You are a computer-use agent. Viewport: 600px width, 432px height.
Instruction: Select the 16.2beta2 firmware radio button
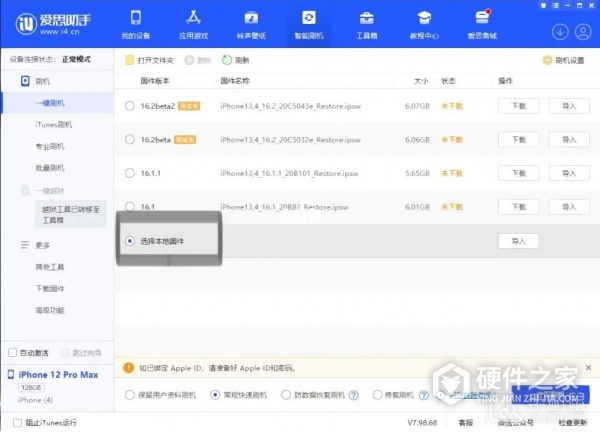(x=130, y=106)
